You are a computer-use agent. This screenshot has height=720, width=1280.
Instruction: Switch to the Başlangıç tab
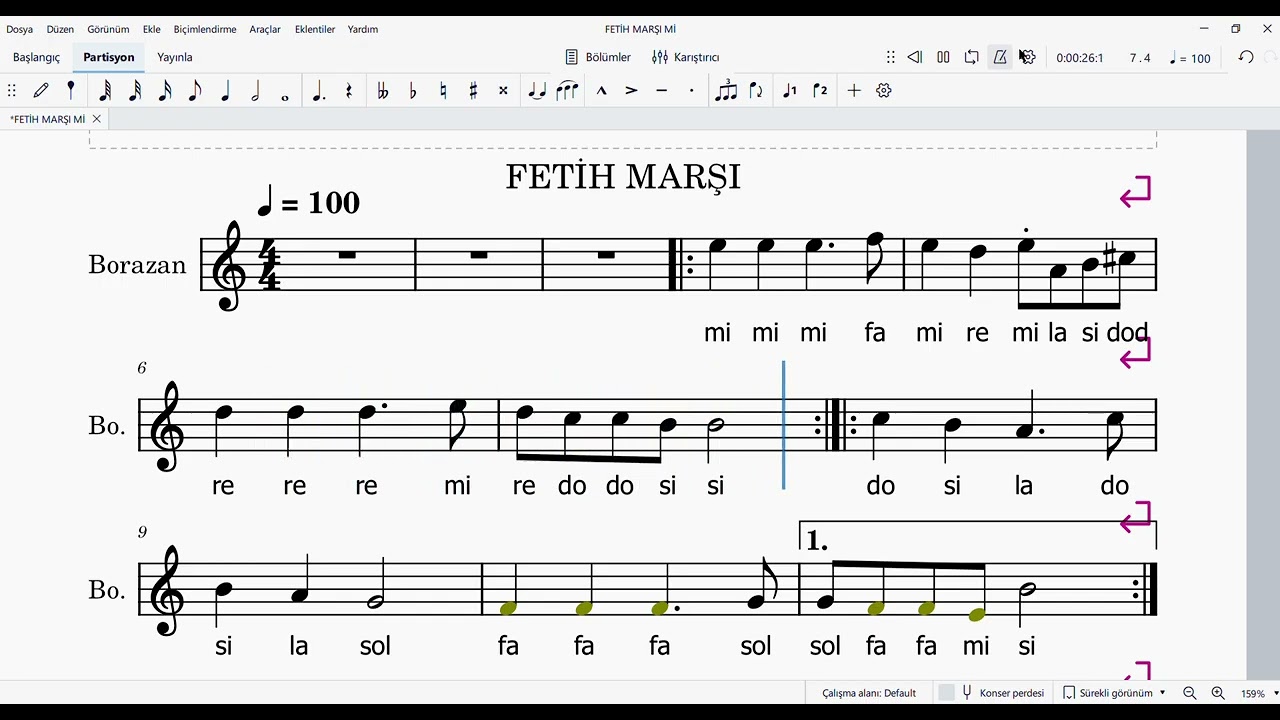37,57
